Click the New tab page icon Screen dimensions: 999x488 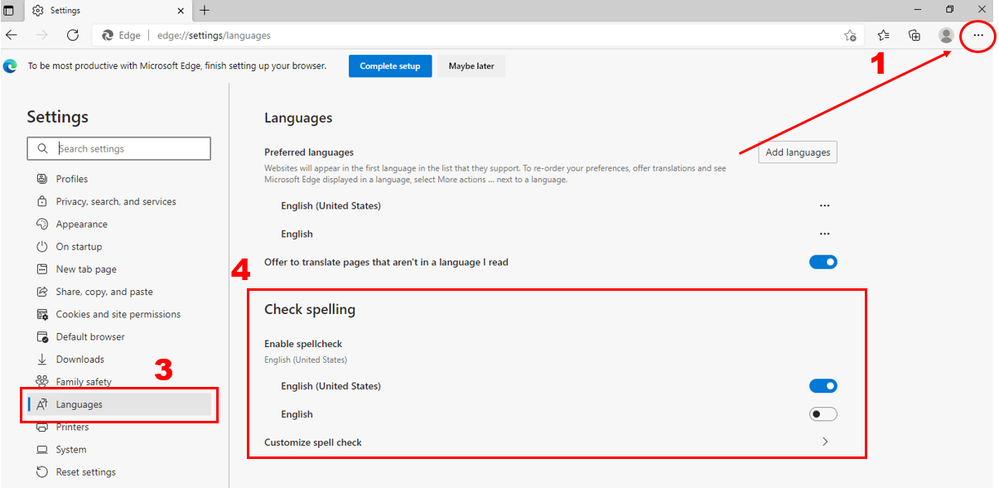[x=42, y=269]
